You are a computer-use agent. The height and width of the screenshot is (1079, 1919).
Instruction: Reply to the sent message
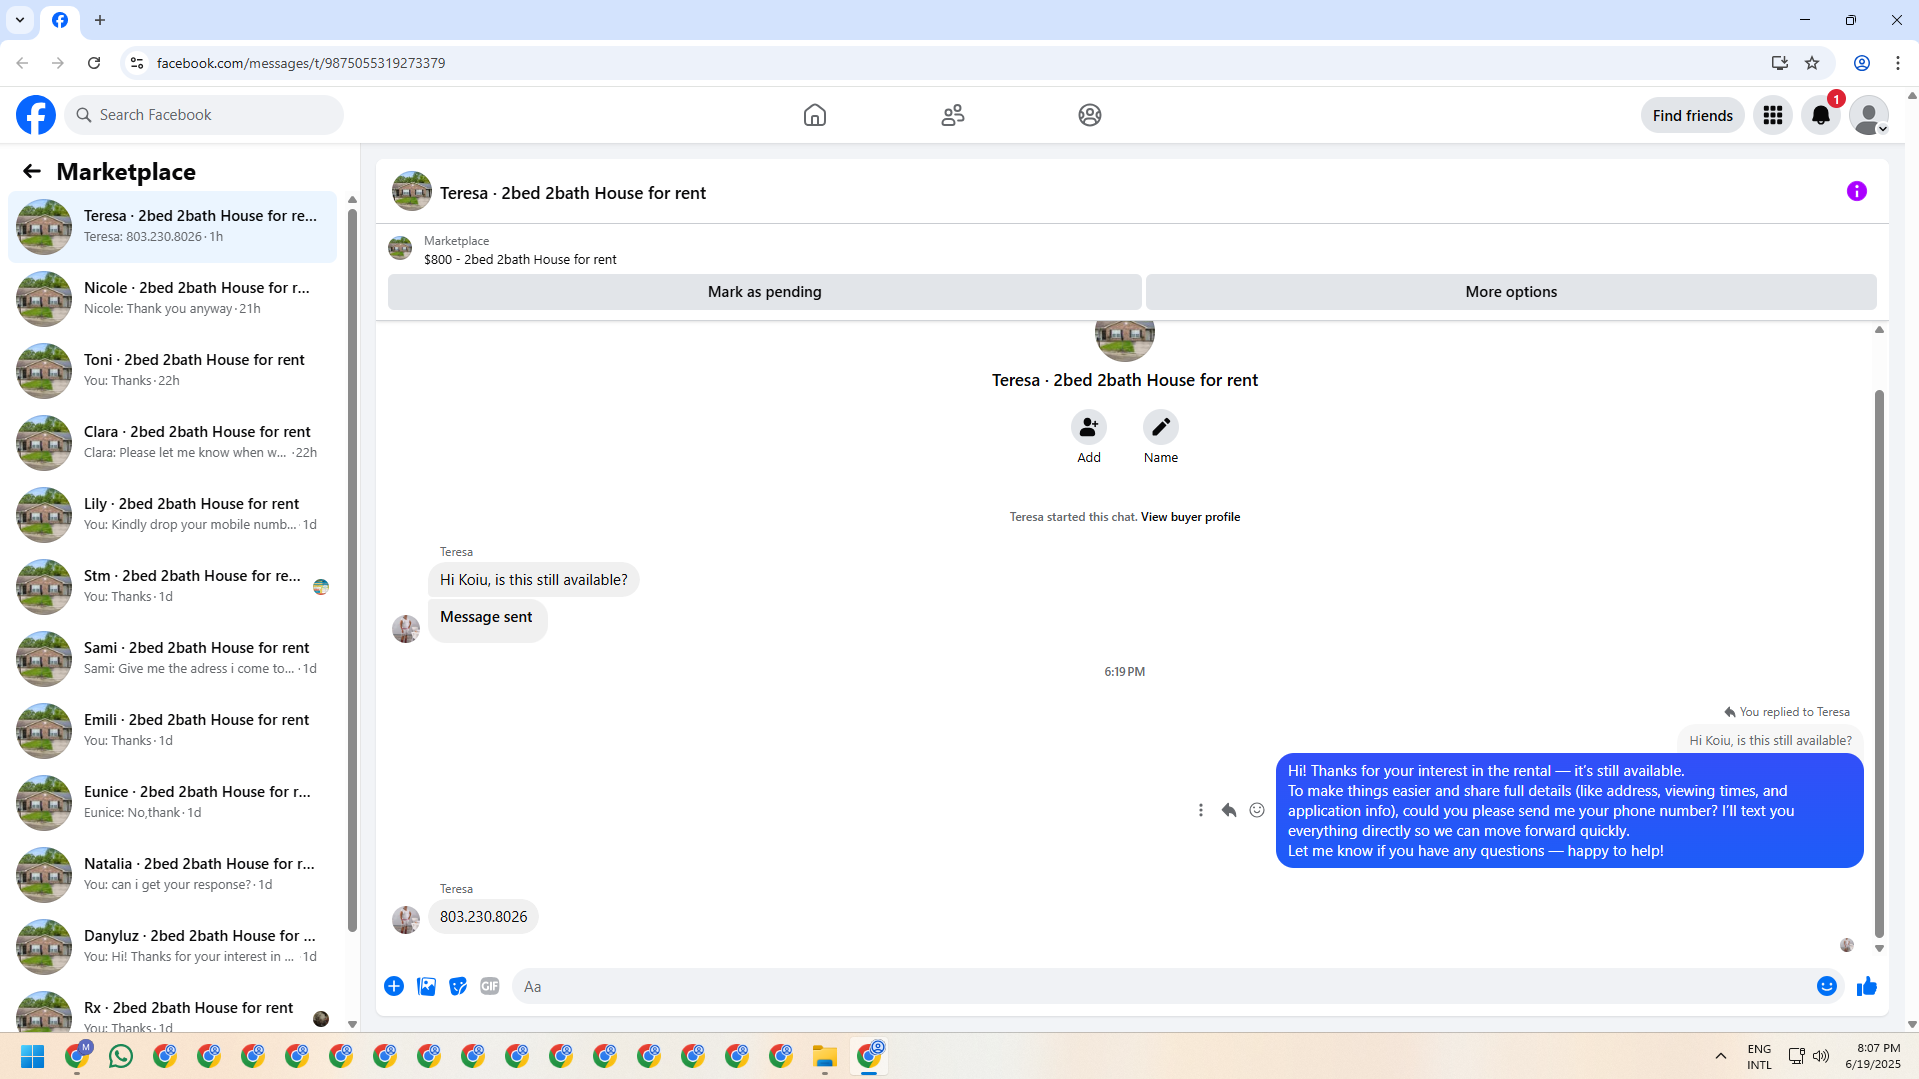point(1229,810)
